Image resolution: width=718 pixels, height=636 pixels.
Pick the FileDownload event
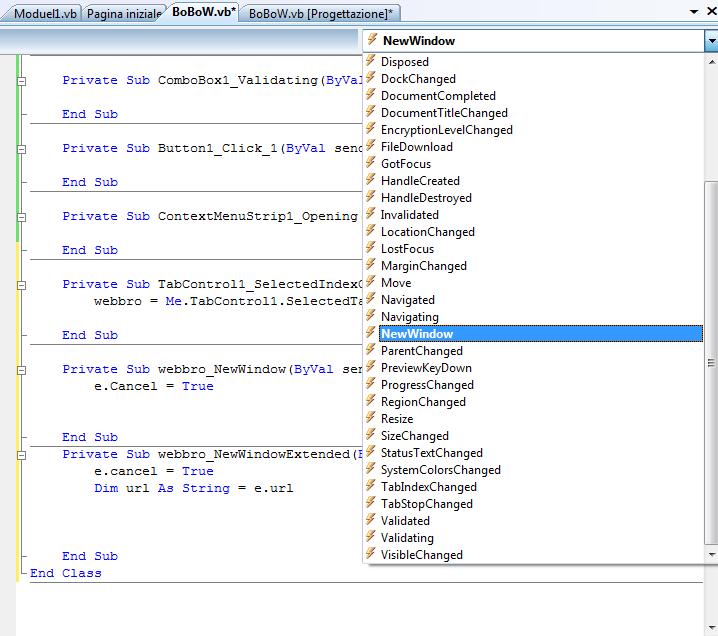[417, 147]
